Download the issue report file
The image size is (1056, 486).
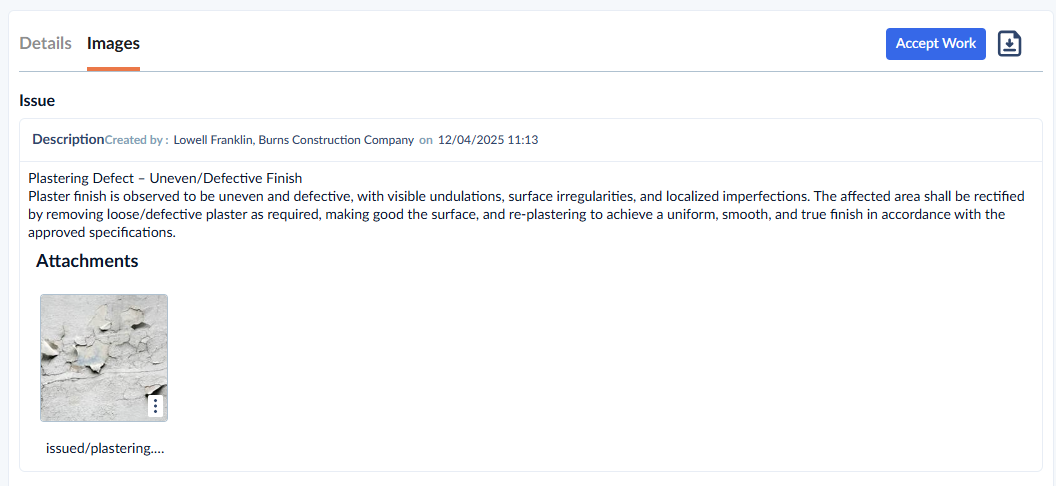1010,44
